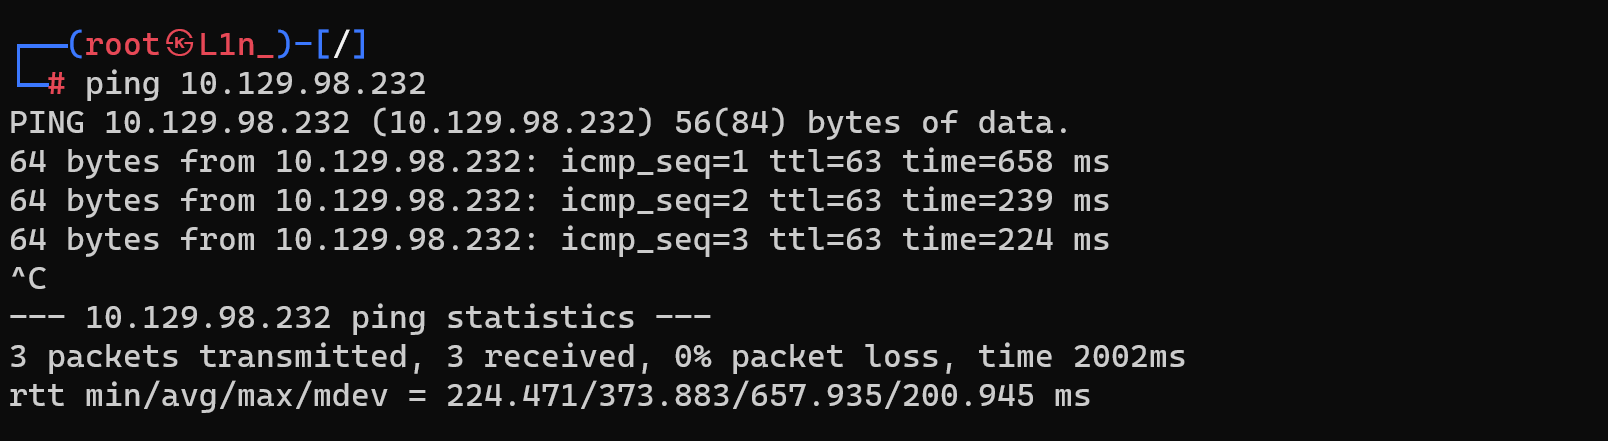
Task: Click the current directory slash in brackets
Action: 341,44
